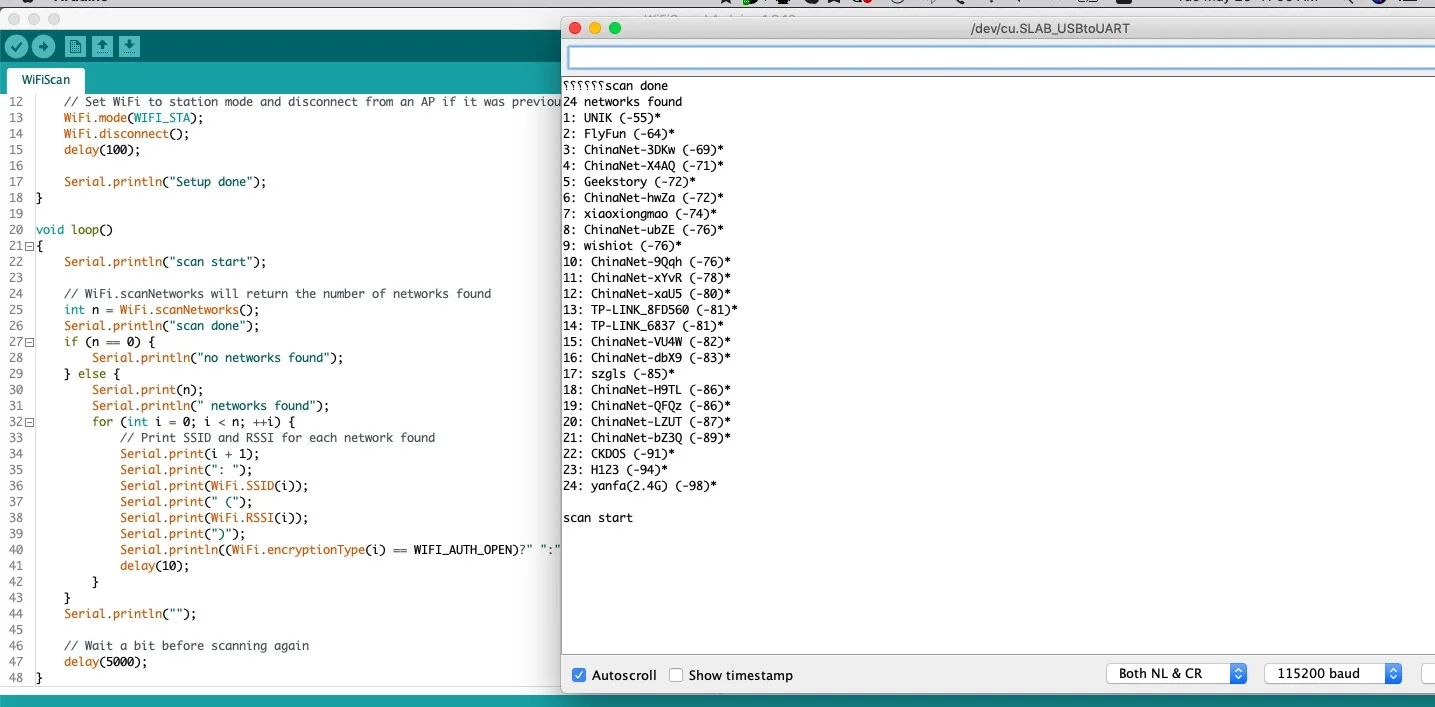Screen dimensions: 1435x707
Task: Click the '14: TP-LINK_6837 (-81)*' output line
Action: (x=644, y=326)
